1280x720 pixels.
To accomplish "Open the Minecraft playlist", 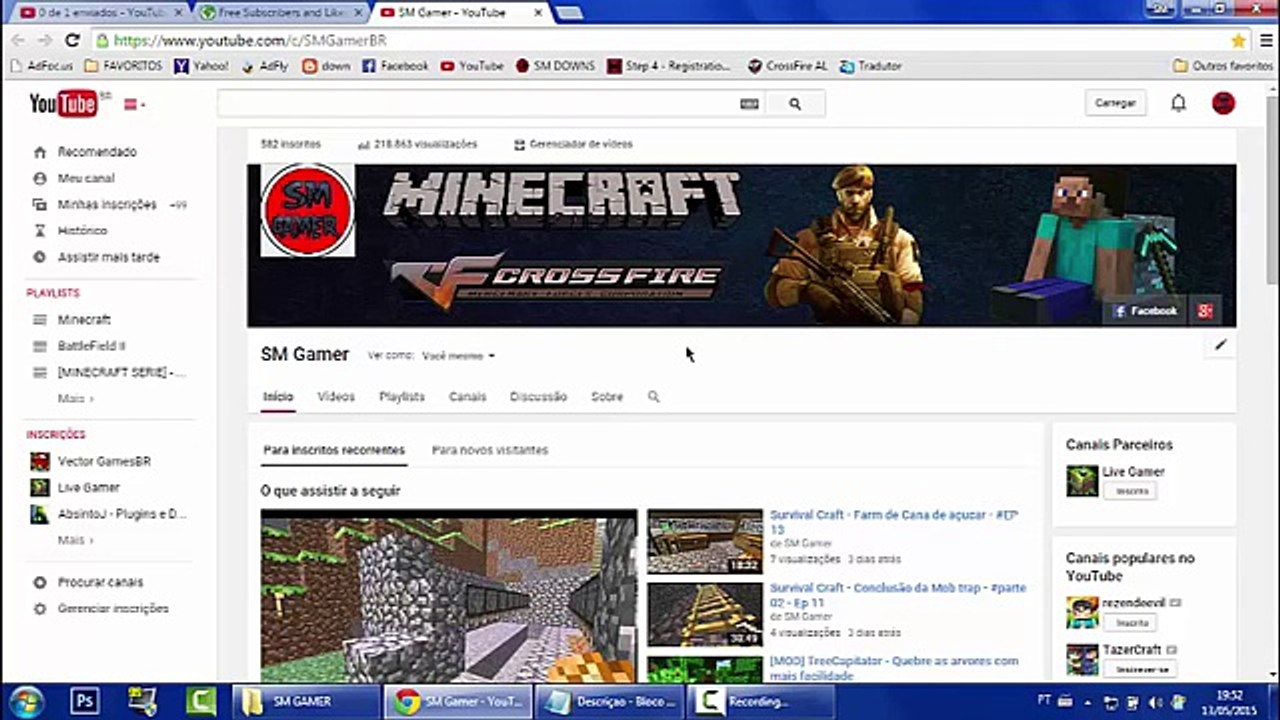I will [x=84, y=320].
